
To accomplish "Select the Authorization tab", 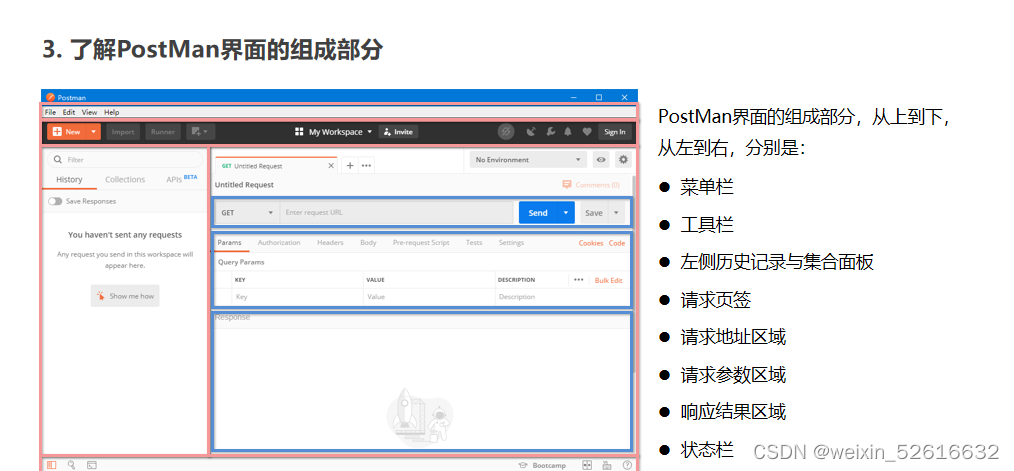I will (279, 243).
